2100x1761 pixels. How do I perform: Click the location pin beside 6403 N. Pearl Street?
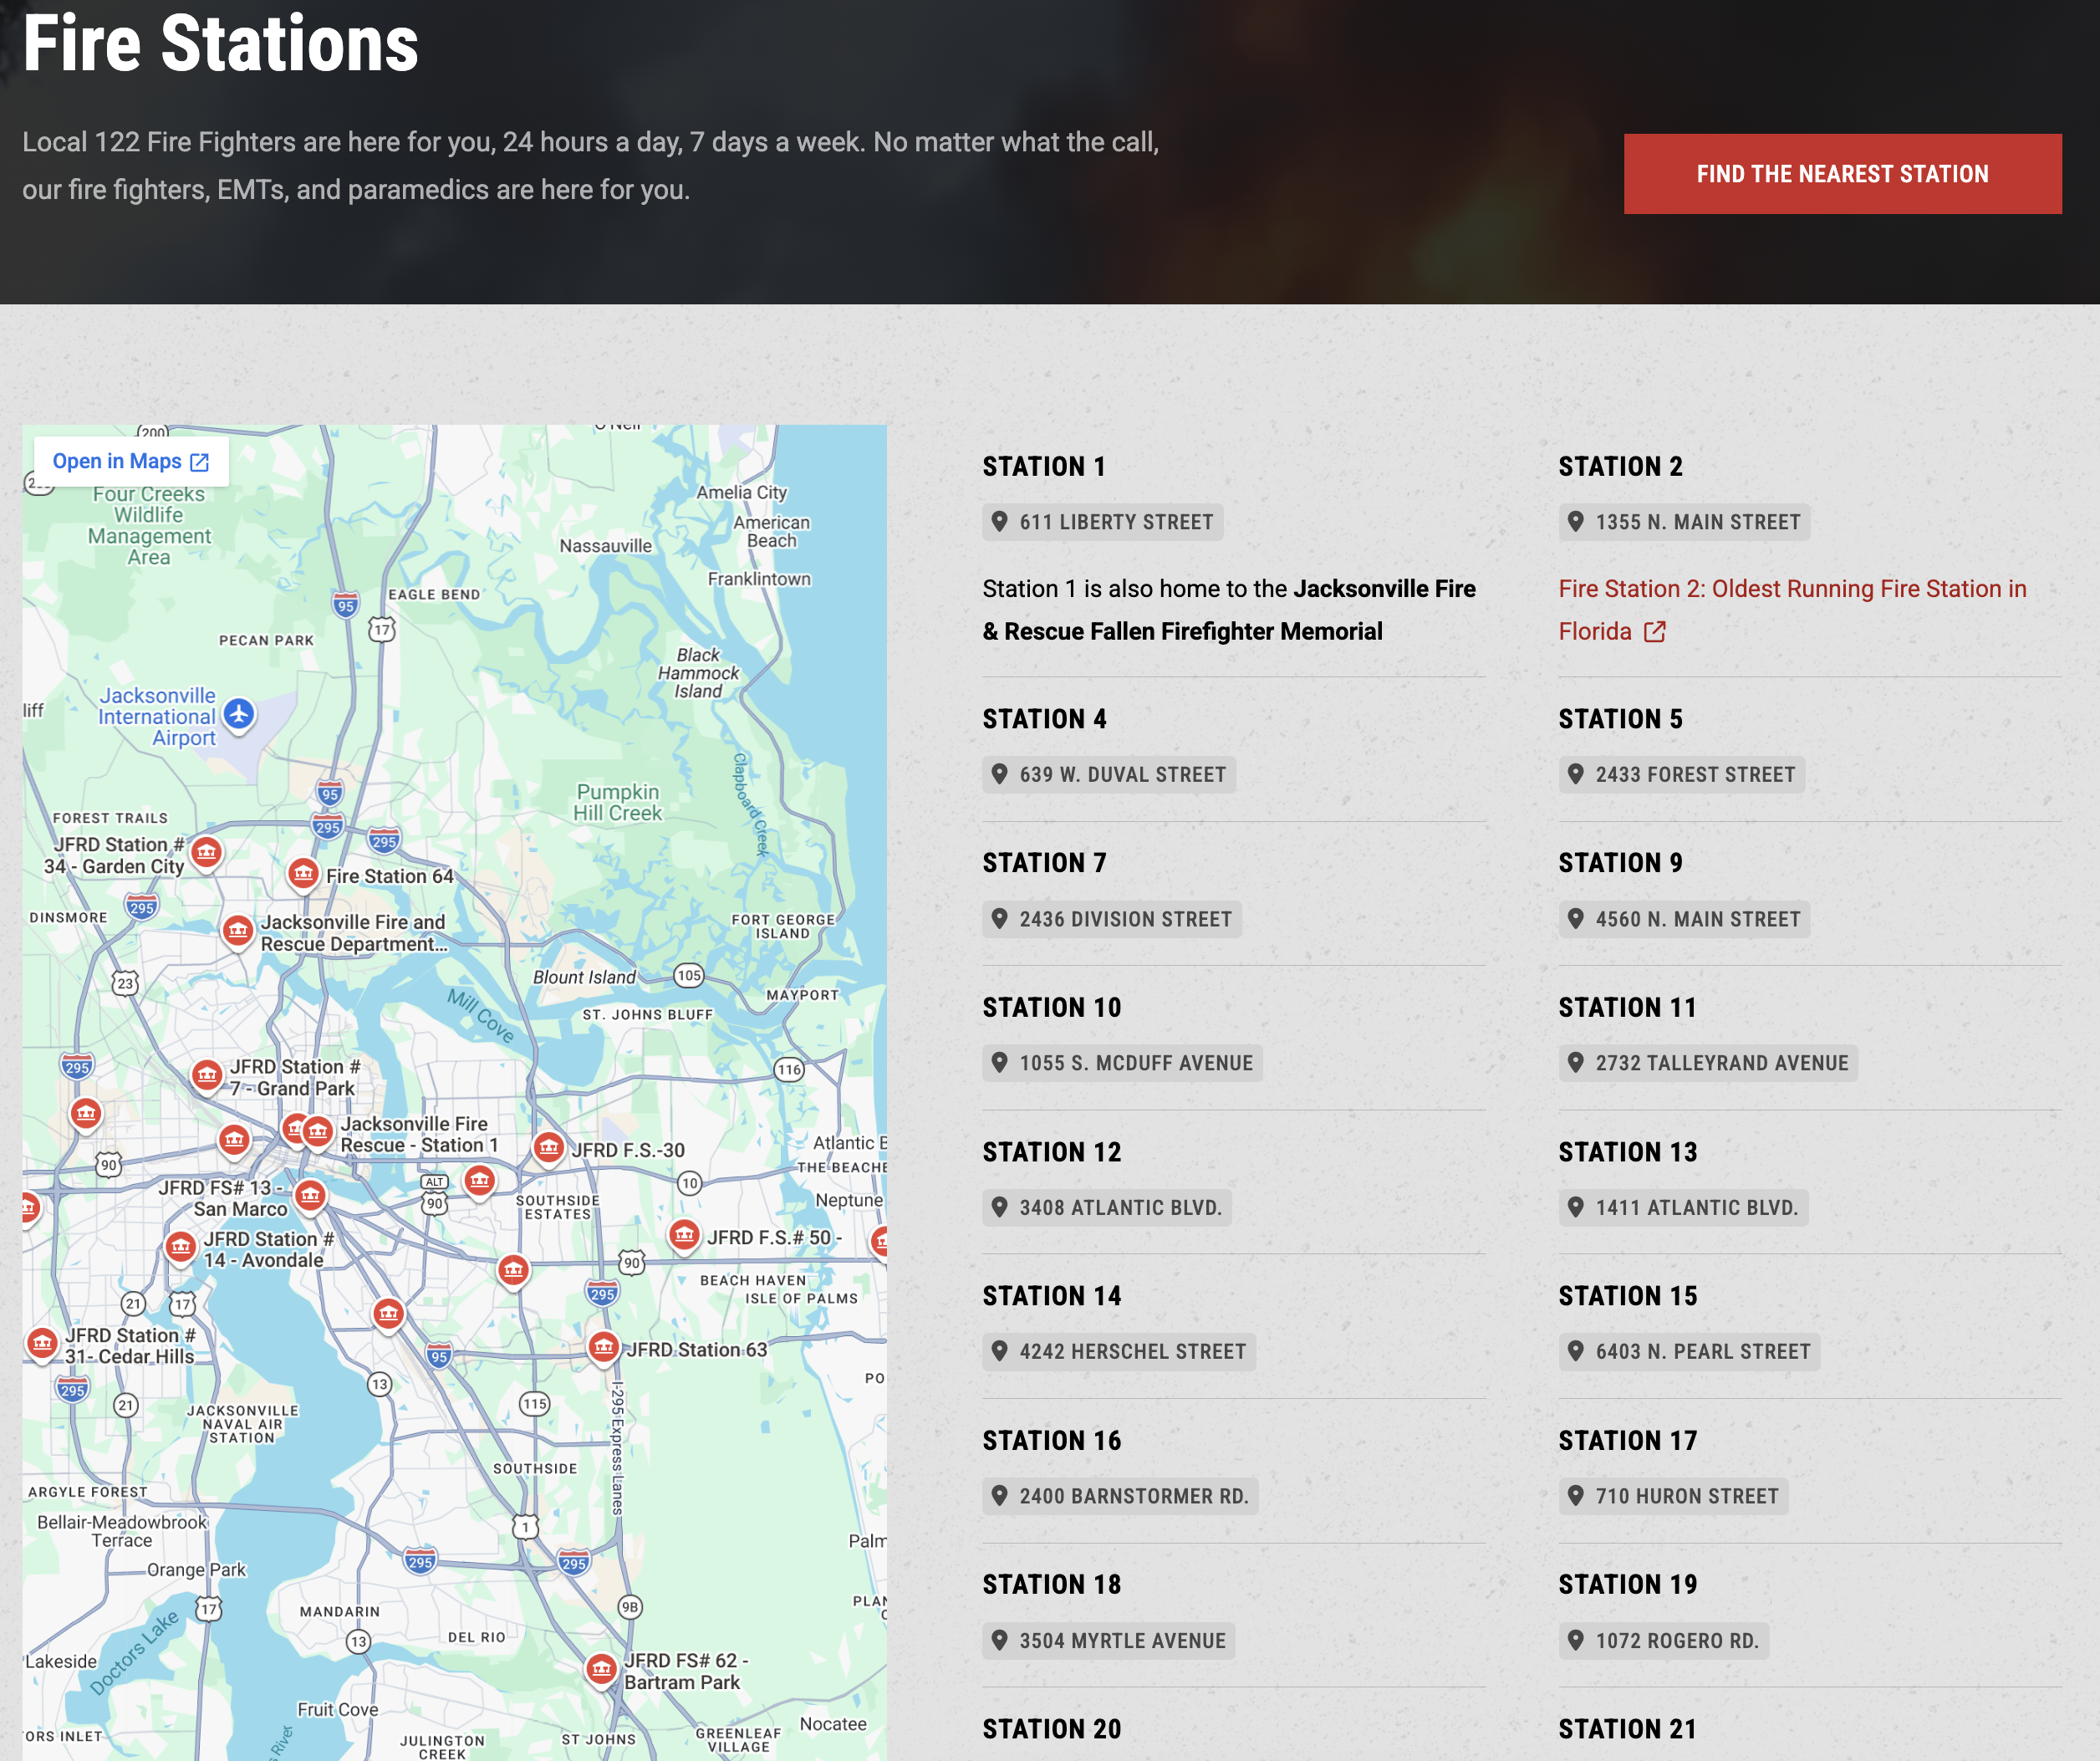(x=1575, y=1351)
